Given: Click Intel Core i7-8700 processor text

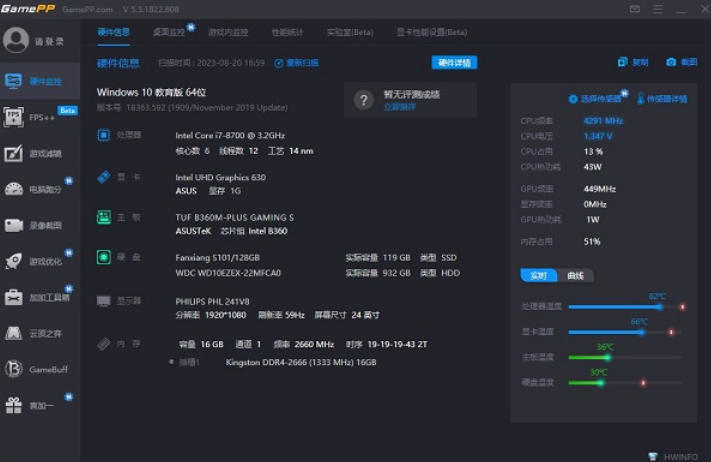Looking at the screenshot, I should pos(230,135).
